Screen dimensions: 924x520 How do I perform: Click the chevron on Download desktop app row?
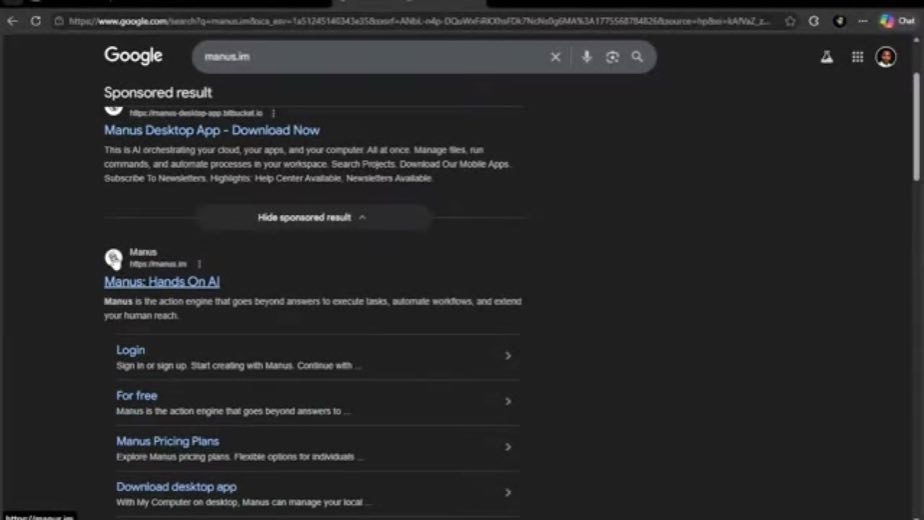[507, 492]
